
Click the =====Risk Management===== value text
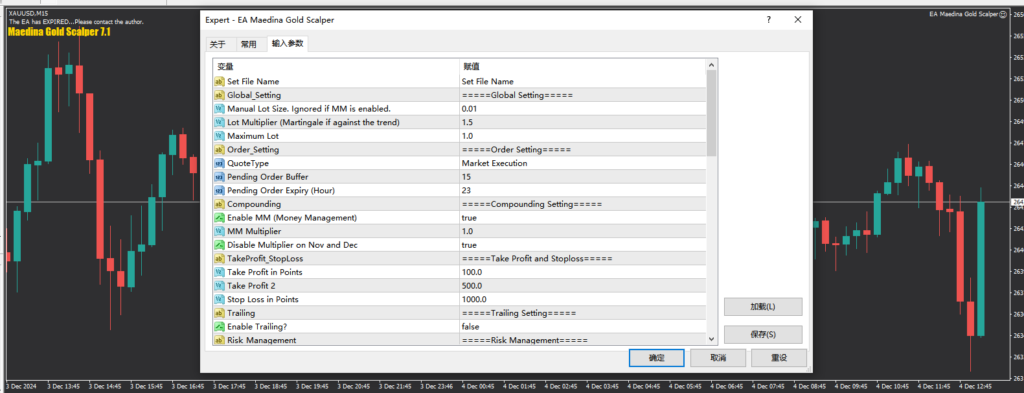[x=524, y=341]
